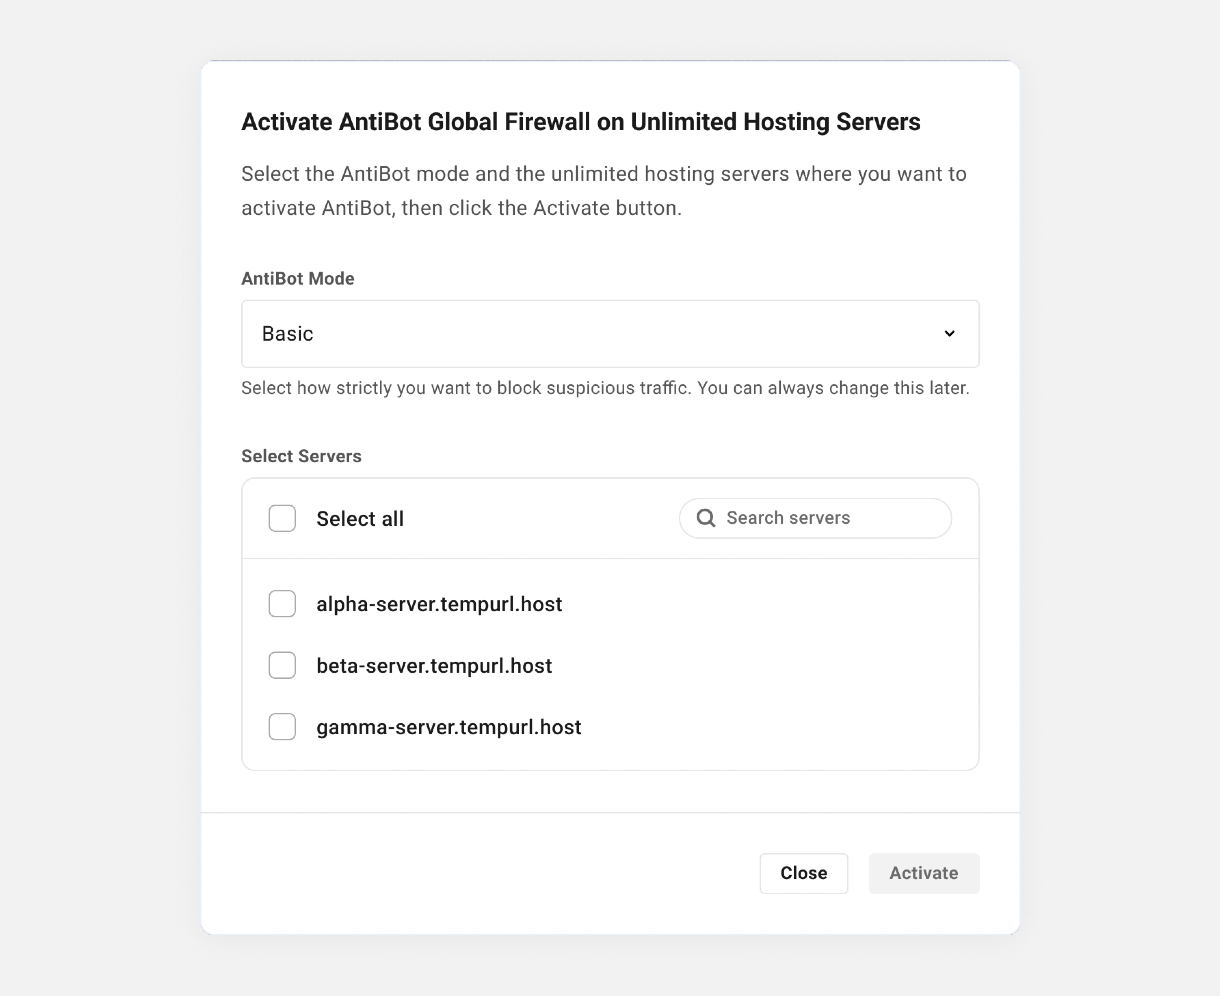Screen dimensions: 1220x996
Task: Check the Select all checkbox
Action: [282, 518]
